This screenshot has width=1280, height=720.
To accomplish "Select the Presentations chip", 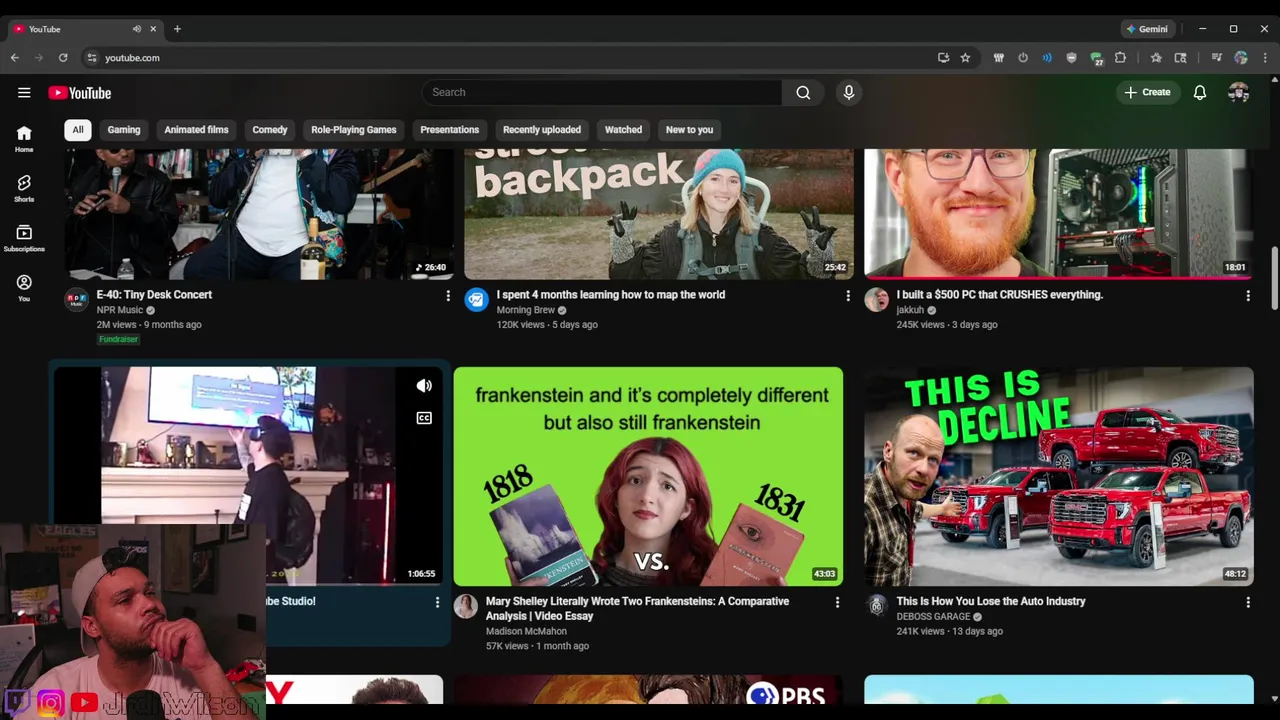I will (x=450, y=130).
